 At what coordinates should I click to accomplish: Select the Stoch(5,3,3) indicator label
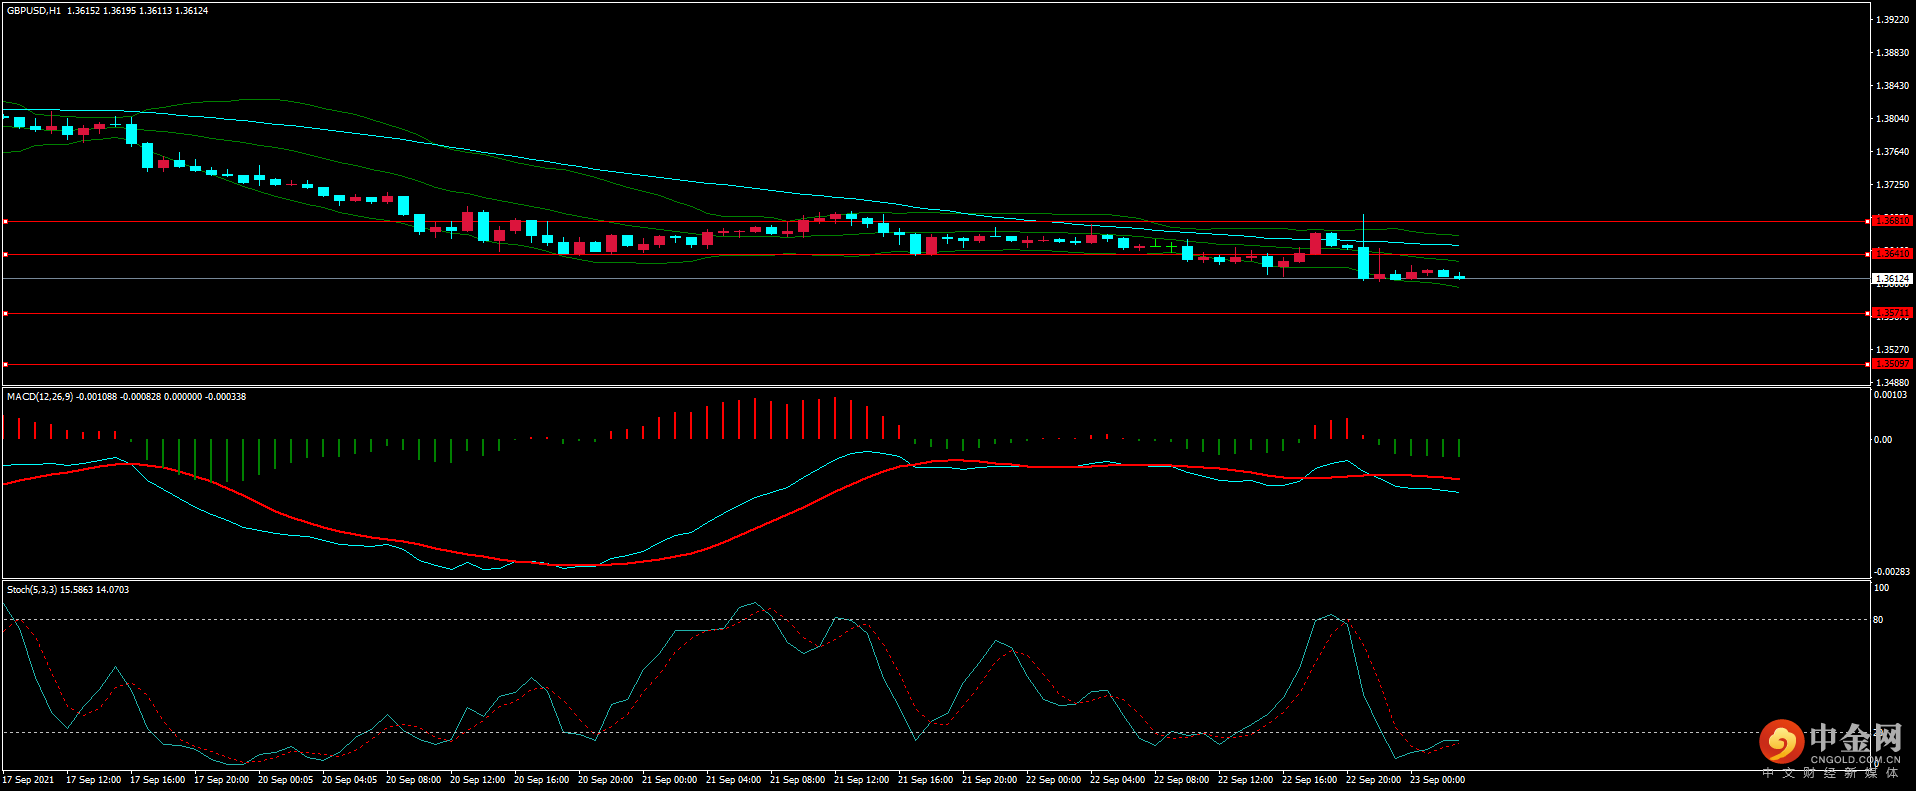pos(32,590)
